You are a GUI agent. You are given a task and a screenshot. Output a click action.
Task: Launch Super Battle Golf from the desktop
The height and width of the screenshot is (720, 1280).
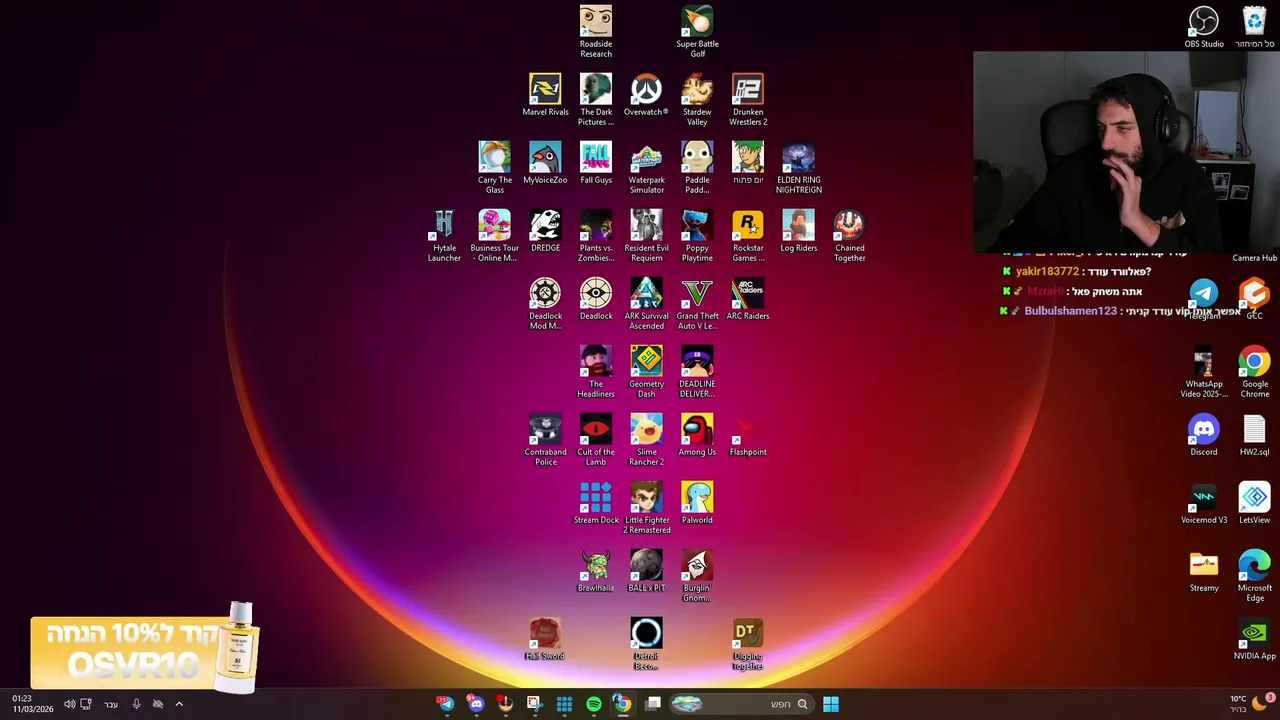coord(697,31)
